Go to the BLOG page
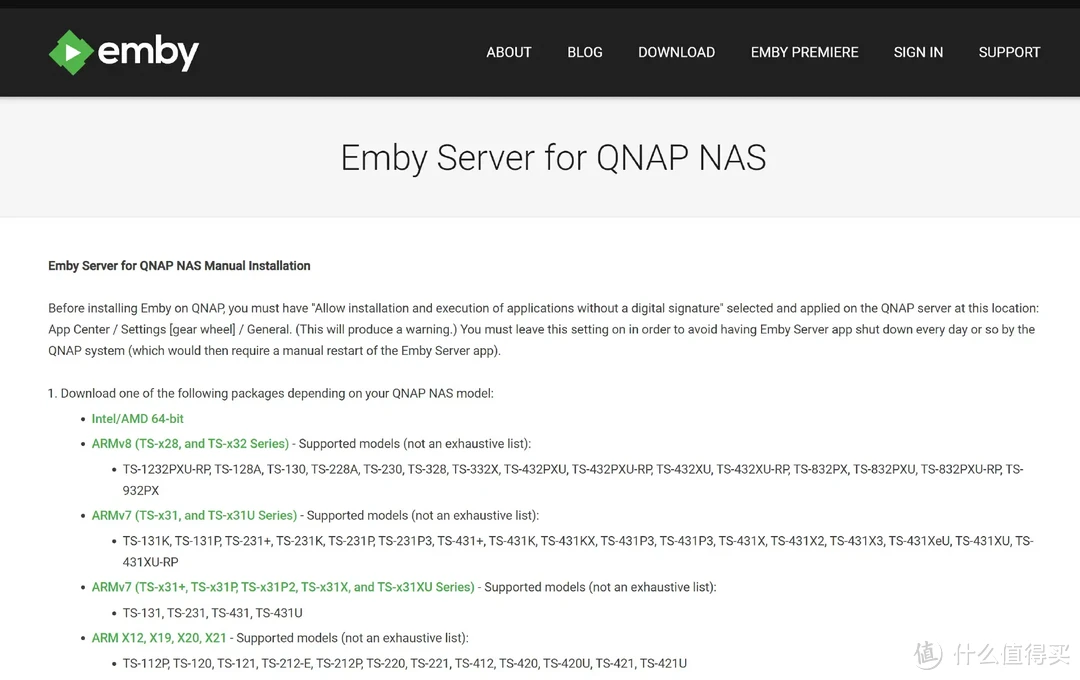Viewport: 1080px width, 680px height. click(585, 52)
